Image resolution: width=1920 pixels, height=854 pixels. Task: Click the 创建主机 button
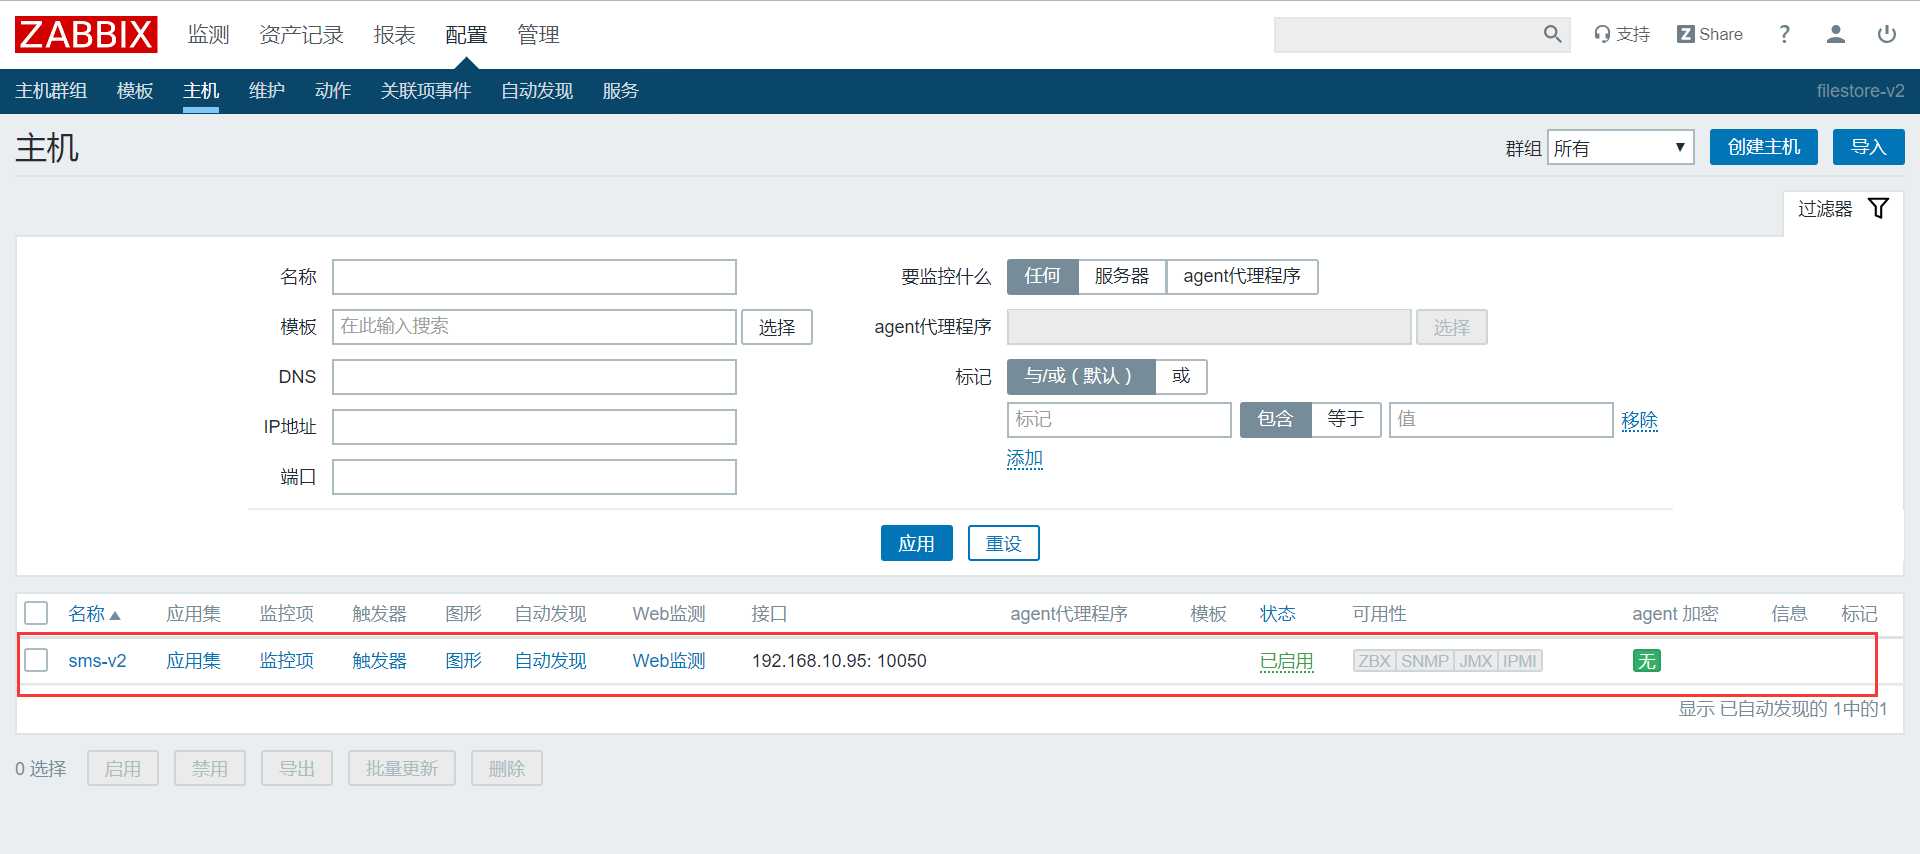1764,147
